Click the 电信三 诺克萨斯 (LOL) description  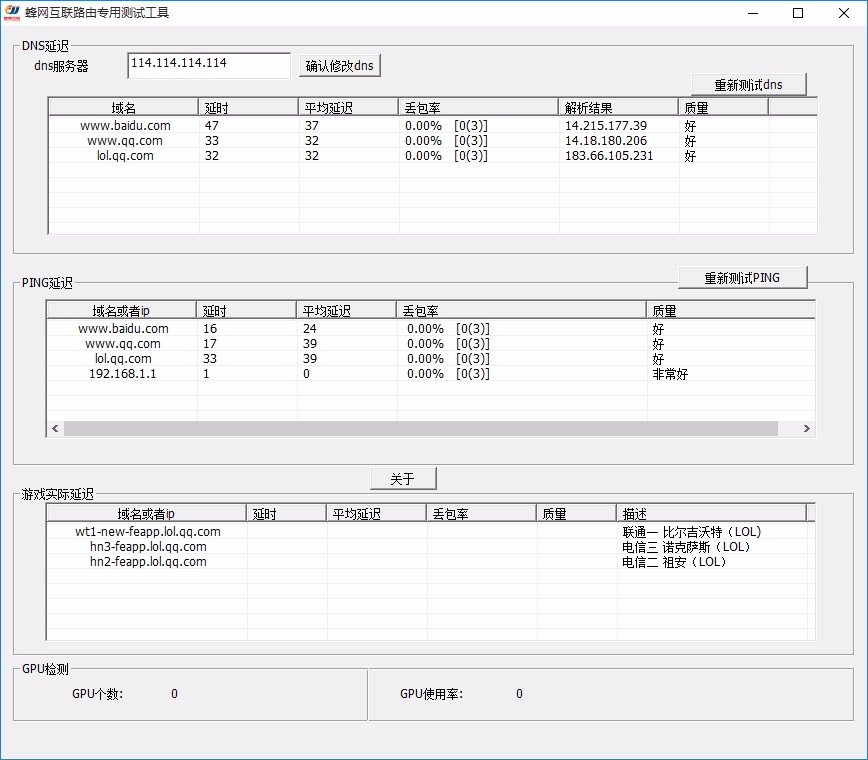tap(686, 547)
